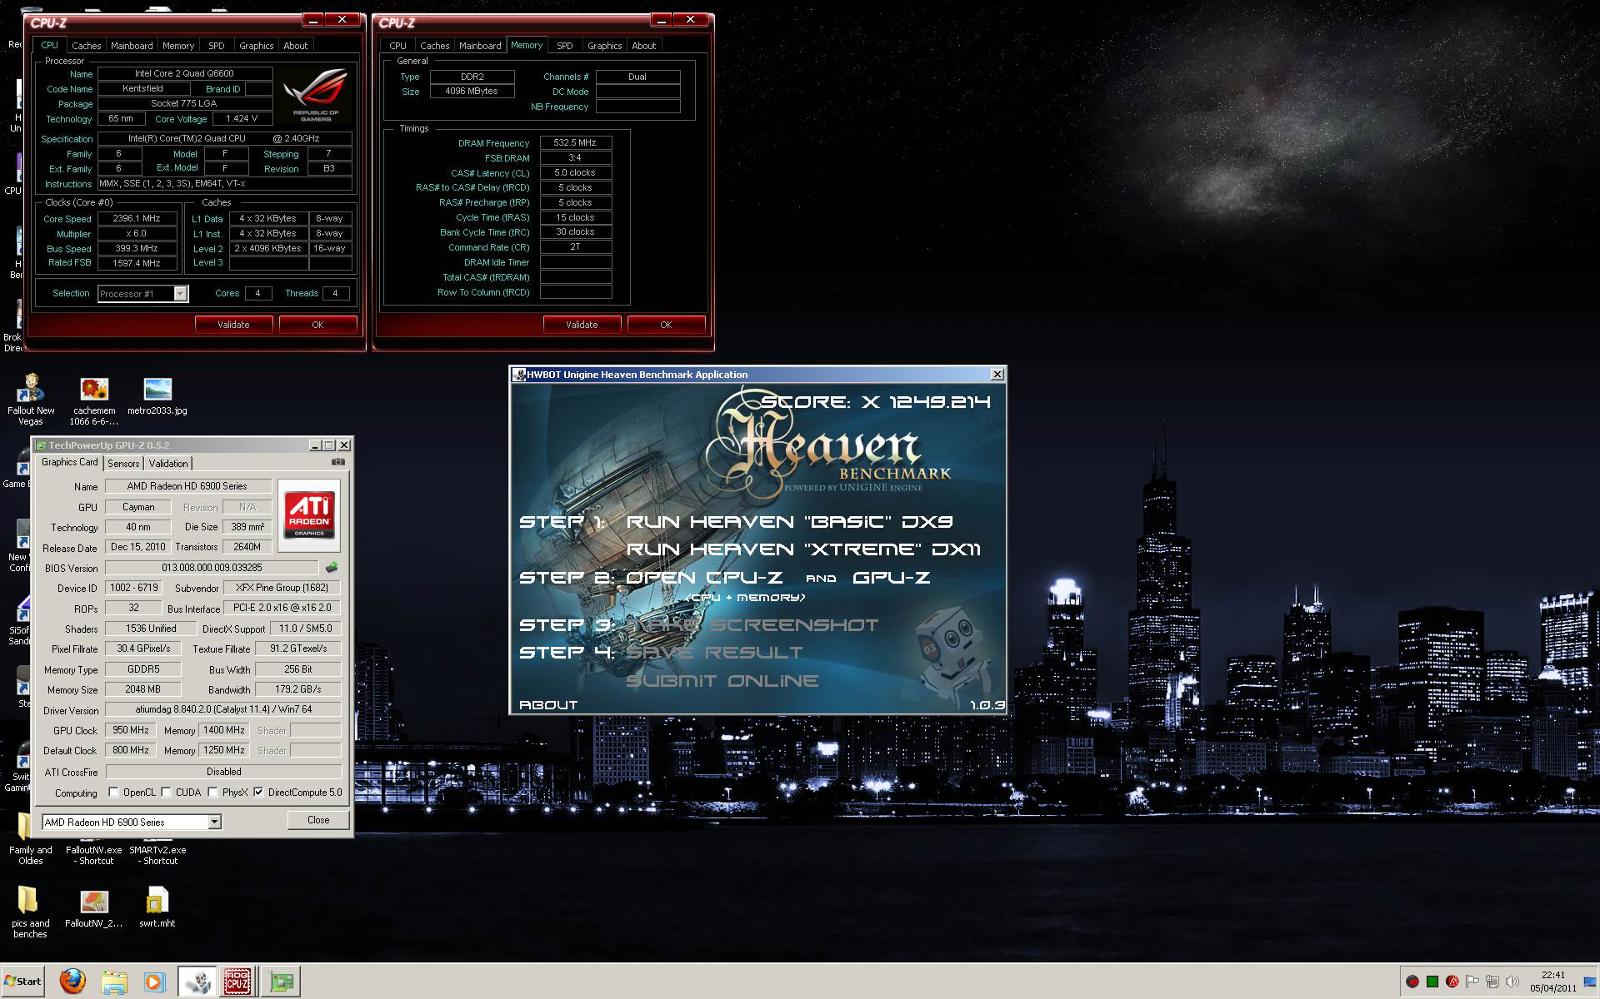Click the green square tray icon
Screen dimensions: 1600x999
(x=1432, y=982)
